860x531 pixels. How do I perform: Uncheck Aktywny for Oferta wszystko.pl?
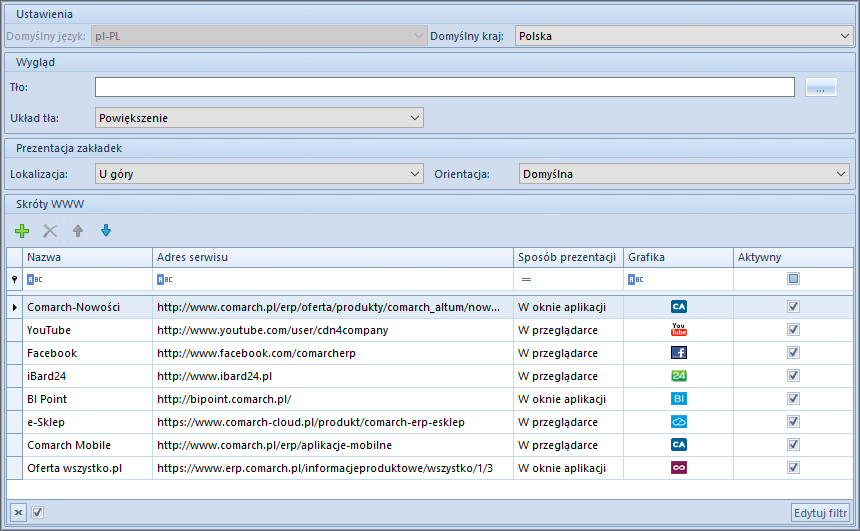(793, 468)
